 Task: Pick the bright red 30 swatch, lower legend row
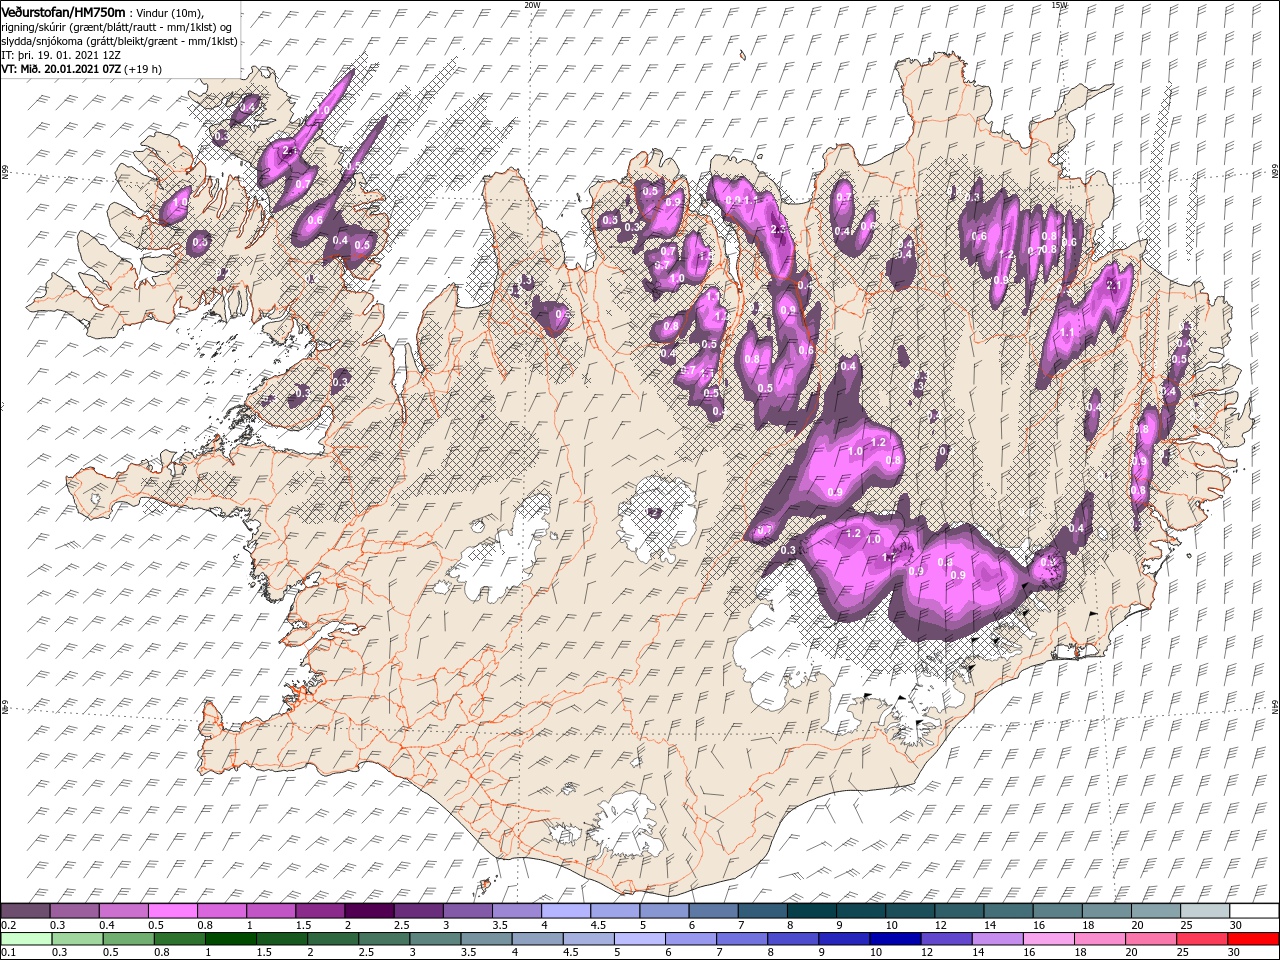click(x=1253, y=939)
